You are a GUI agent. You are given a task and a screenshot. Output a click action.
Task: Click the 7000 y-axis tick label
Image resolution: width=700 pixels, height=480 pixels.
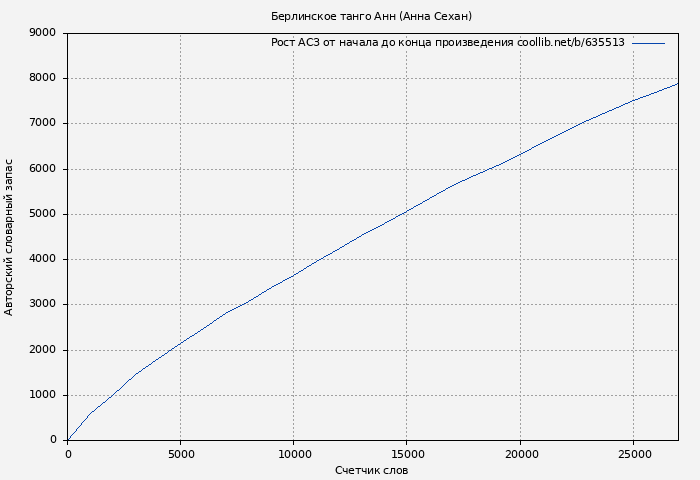click(x=43, y=123)
